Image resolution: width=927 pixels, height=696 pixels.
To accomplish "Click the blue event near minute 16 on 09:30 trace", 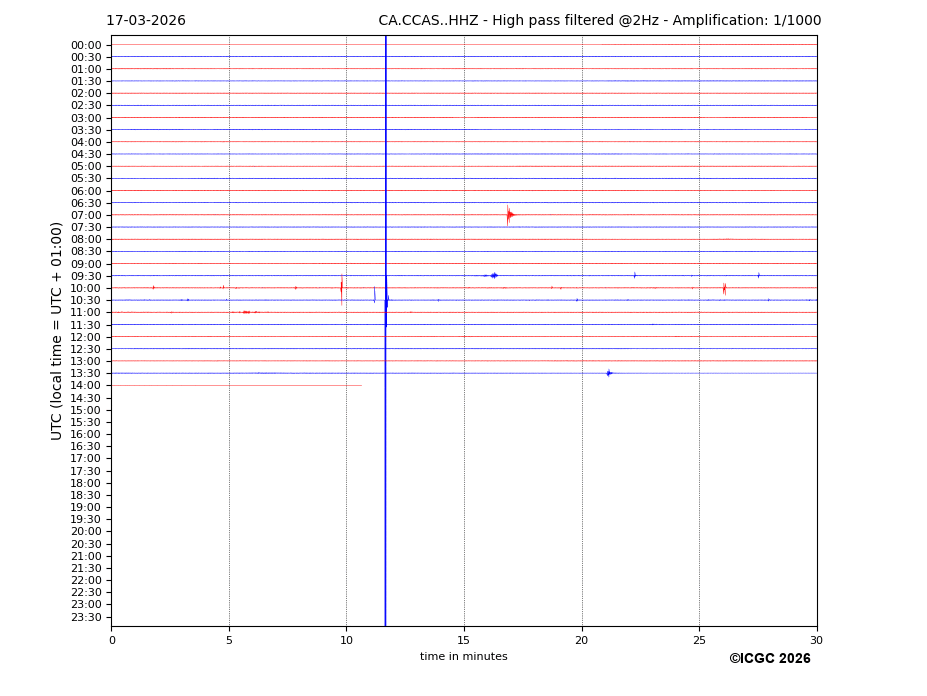I will (493, 275).
